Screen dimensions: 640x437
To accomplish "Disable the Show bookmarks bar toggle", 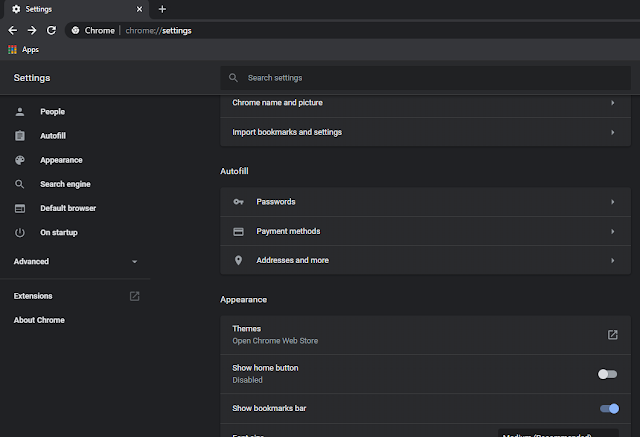I will pos(609,408).
